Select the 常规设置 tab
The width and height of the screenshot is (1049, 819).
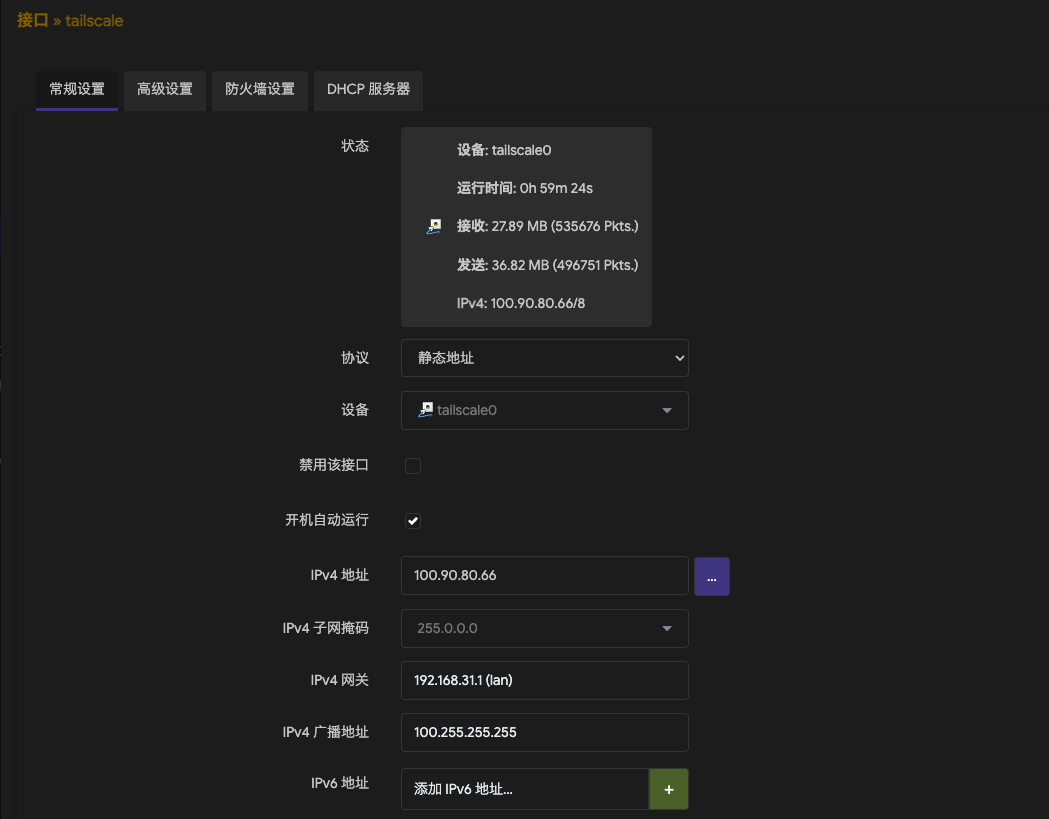click(77, 90)
